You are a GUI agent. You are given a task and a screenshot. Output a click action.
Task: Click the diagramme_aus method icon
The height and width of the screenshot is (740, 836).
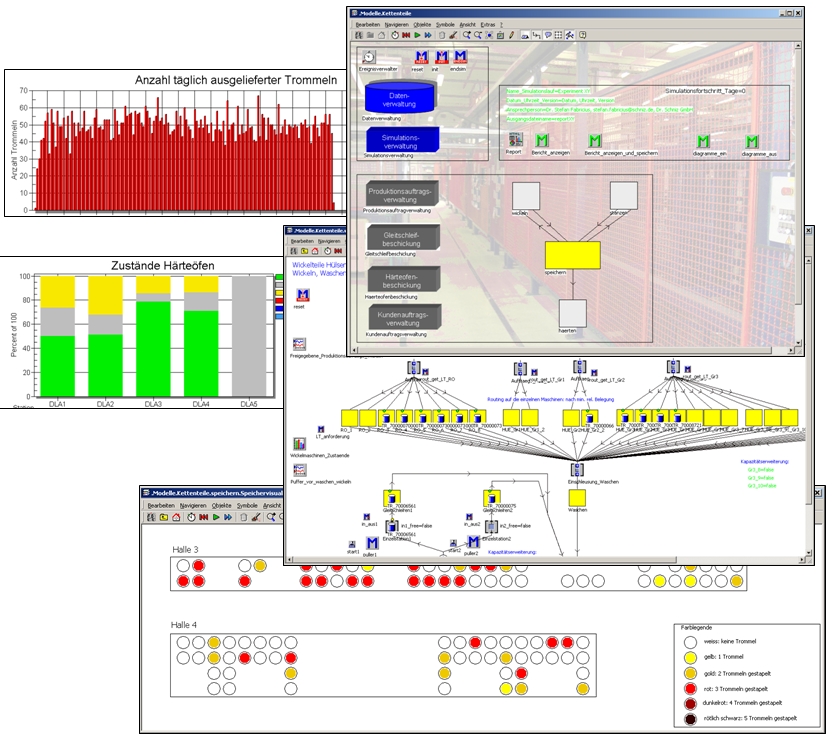[x=752, y=141]
